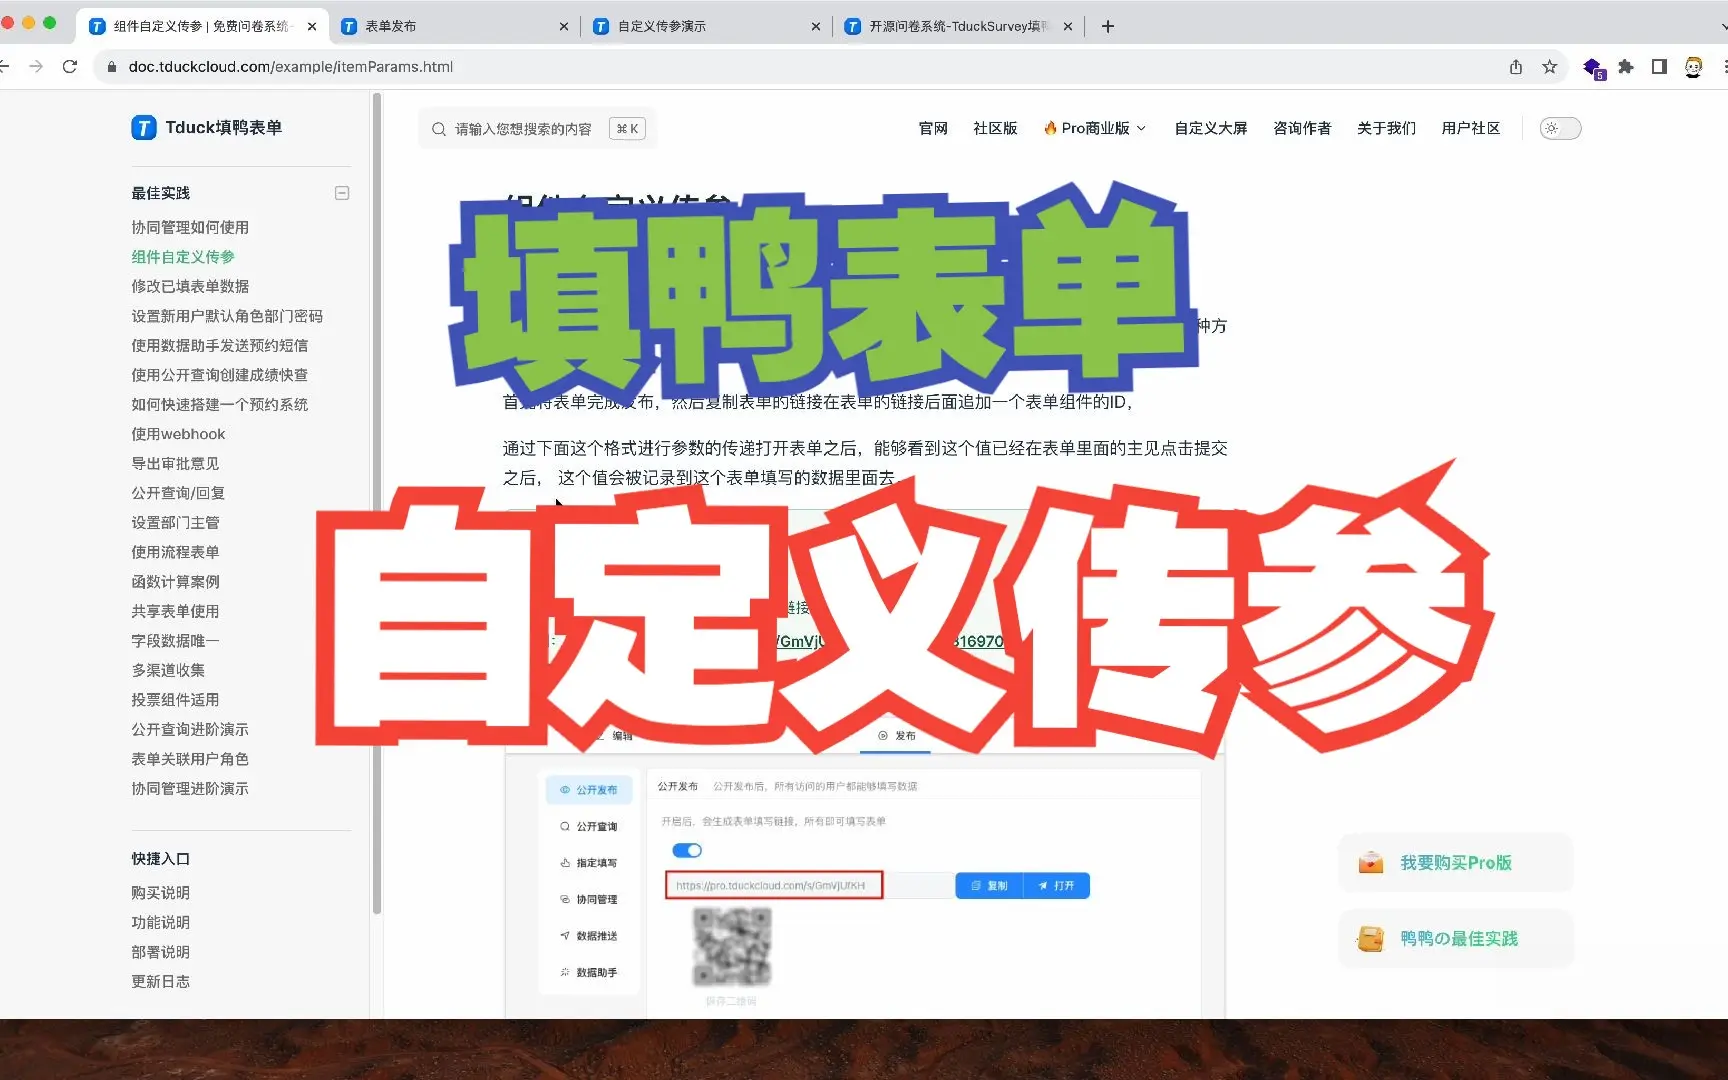Open the 社区版 nav item
This screenshot has height=1080, width=1728.
[995, 128]
